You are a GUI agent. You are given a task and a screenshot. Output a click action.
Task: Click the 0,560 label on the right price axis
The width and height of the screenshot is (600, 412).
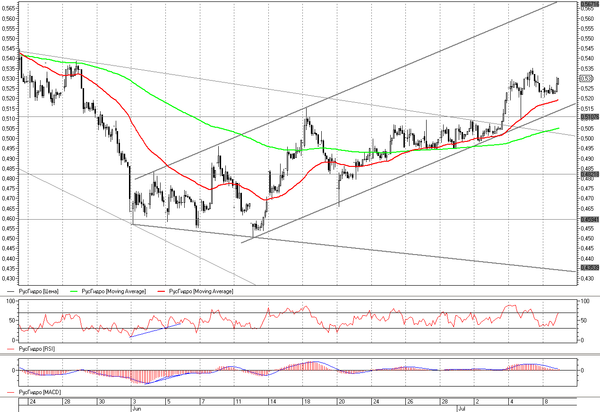tap(587, 18)
